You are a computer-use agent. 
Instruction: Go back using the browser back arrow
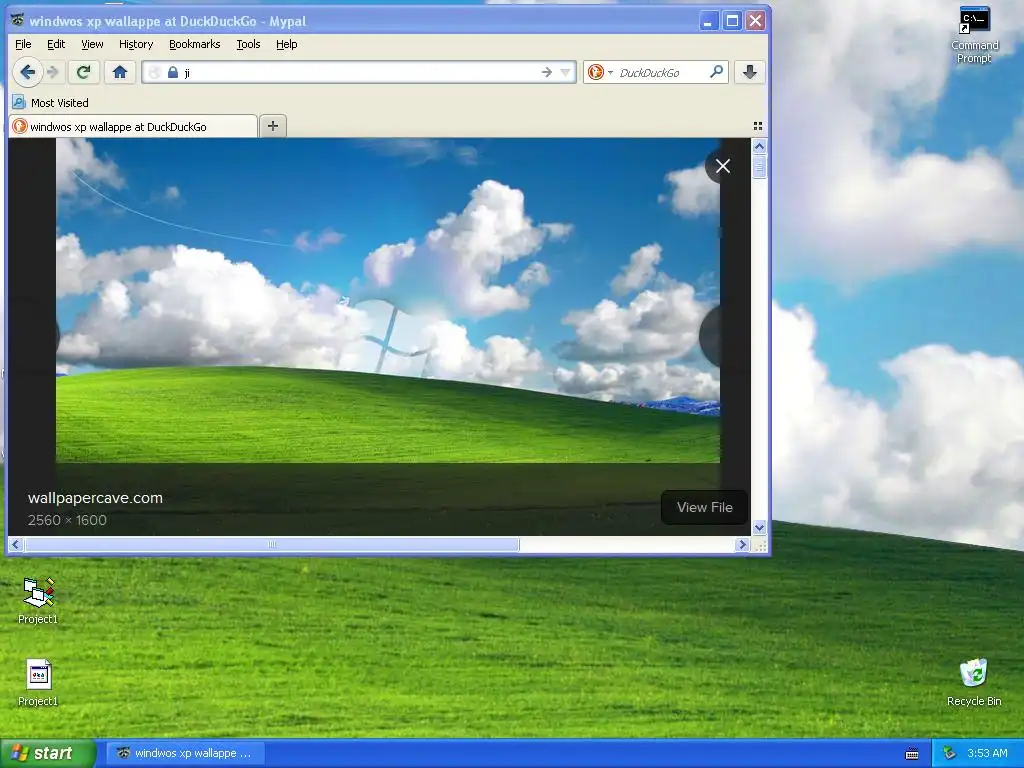27,72
